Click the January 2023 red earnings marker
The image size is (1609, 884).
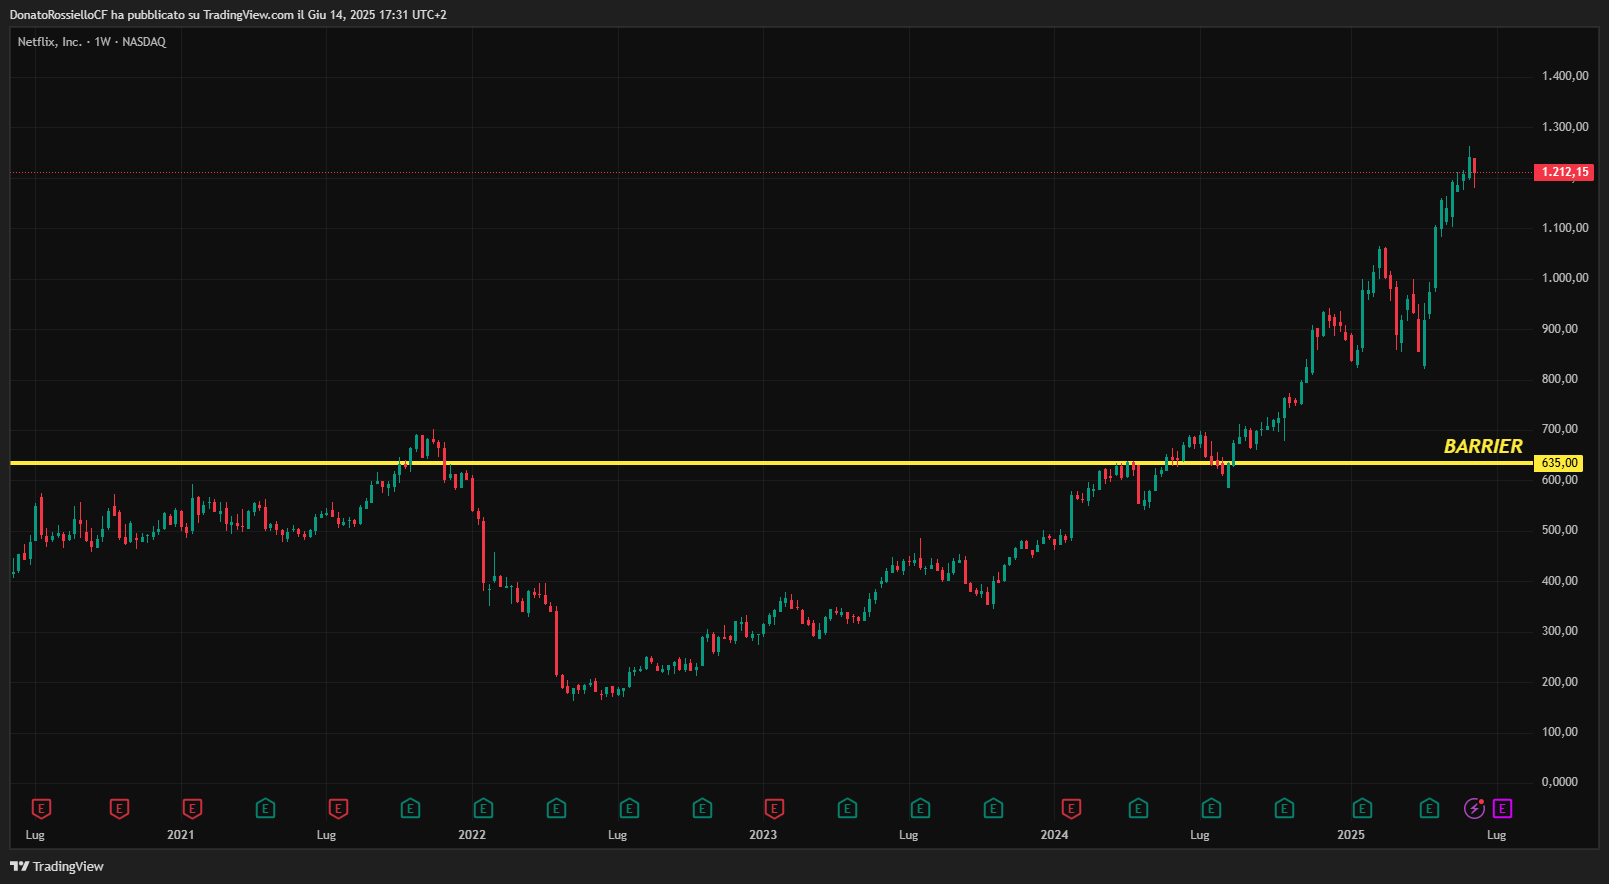[x=774, y=808]
